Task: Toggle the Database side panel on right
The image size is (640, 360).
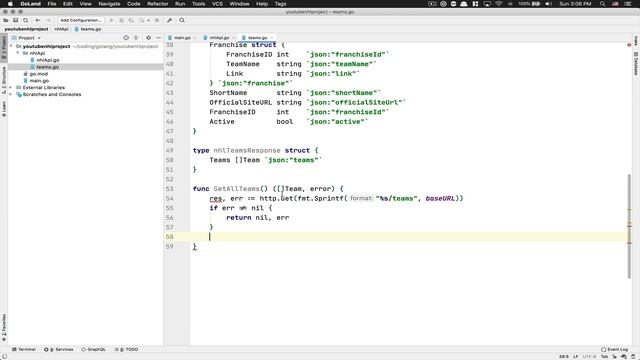Action: [636, 63]
